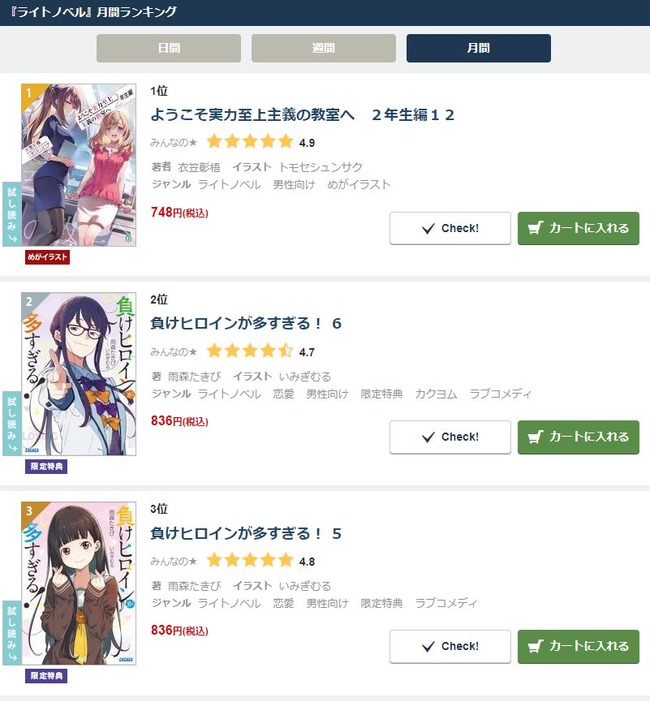
Task: Add 負けヒロインが多すぎる！ 6 to cart
Action: (578, 437)
